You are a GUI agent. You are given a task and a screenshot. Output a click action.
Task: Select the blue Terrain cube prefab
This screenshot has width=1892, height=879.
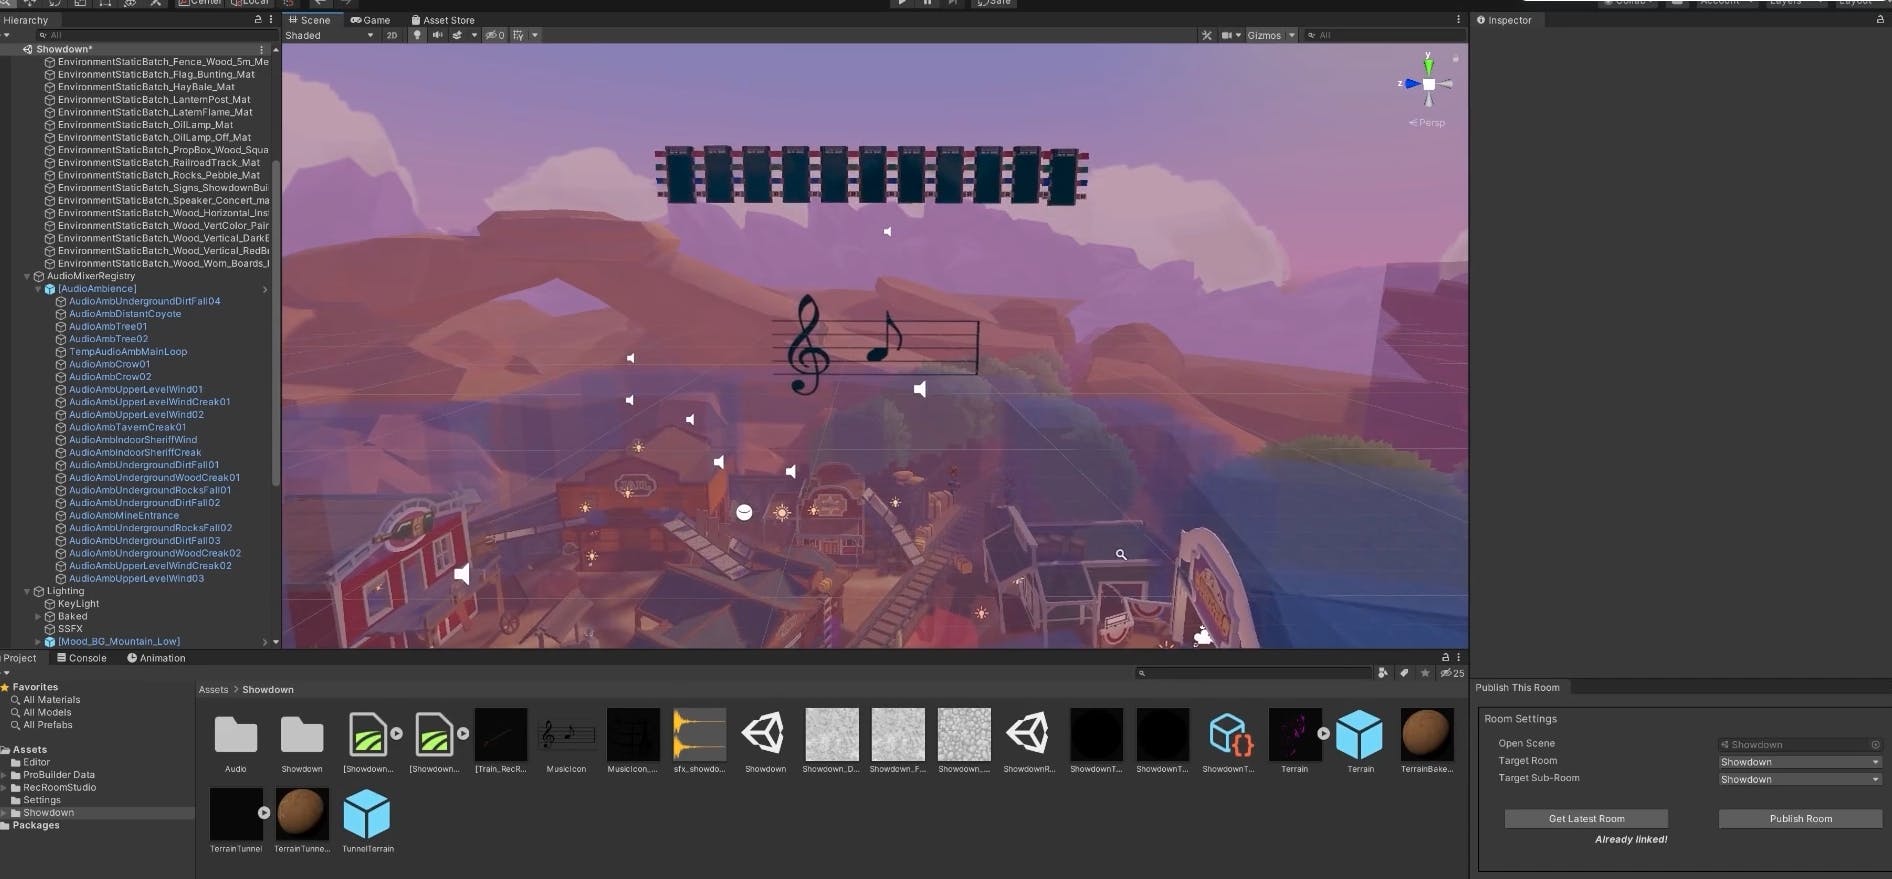pos(1360,735)
